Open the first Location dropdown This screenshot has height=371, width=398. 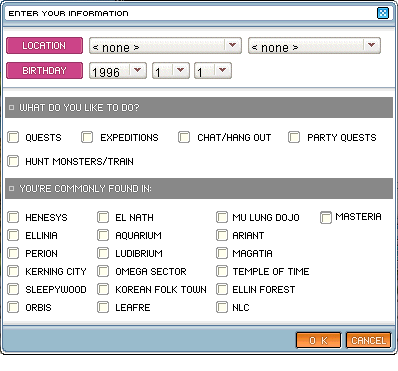click(x=165, y=46)
